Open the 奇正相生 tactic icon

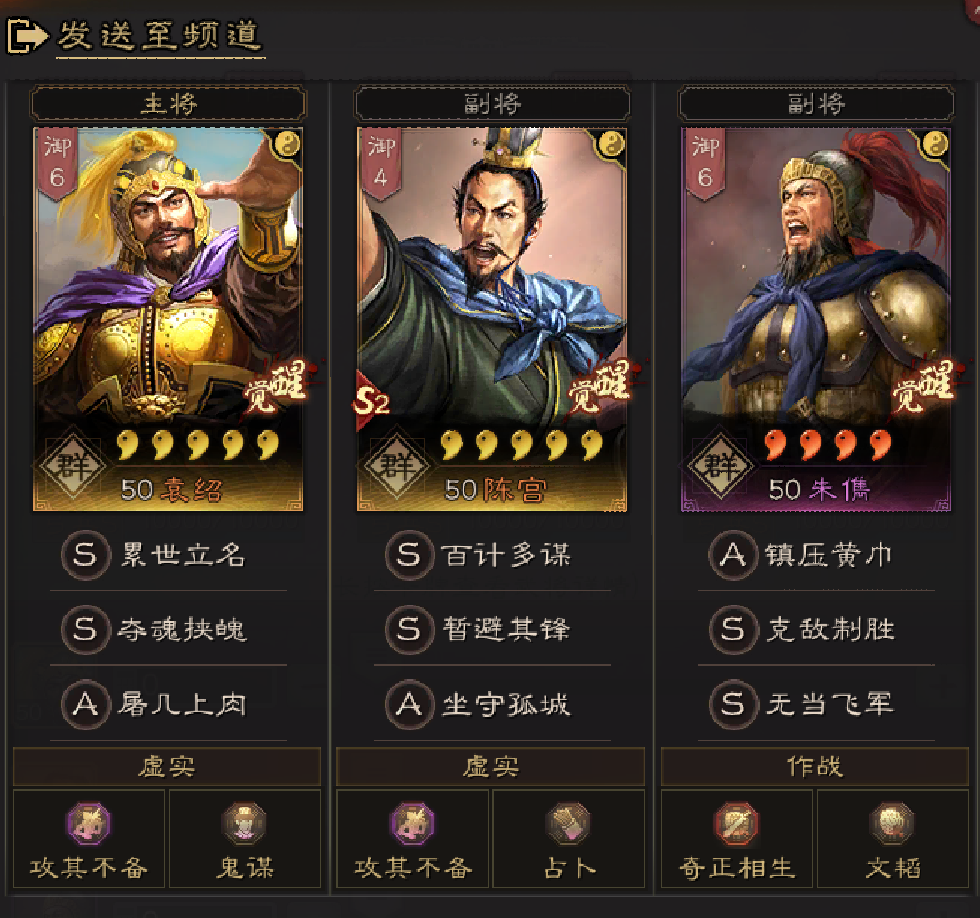click(737, 824)
